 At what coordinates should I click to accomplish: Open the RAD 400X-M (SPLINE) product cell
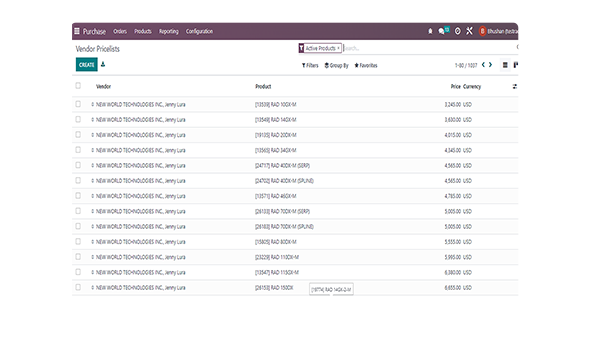click(x=284, y=181)
